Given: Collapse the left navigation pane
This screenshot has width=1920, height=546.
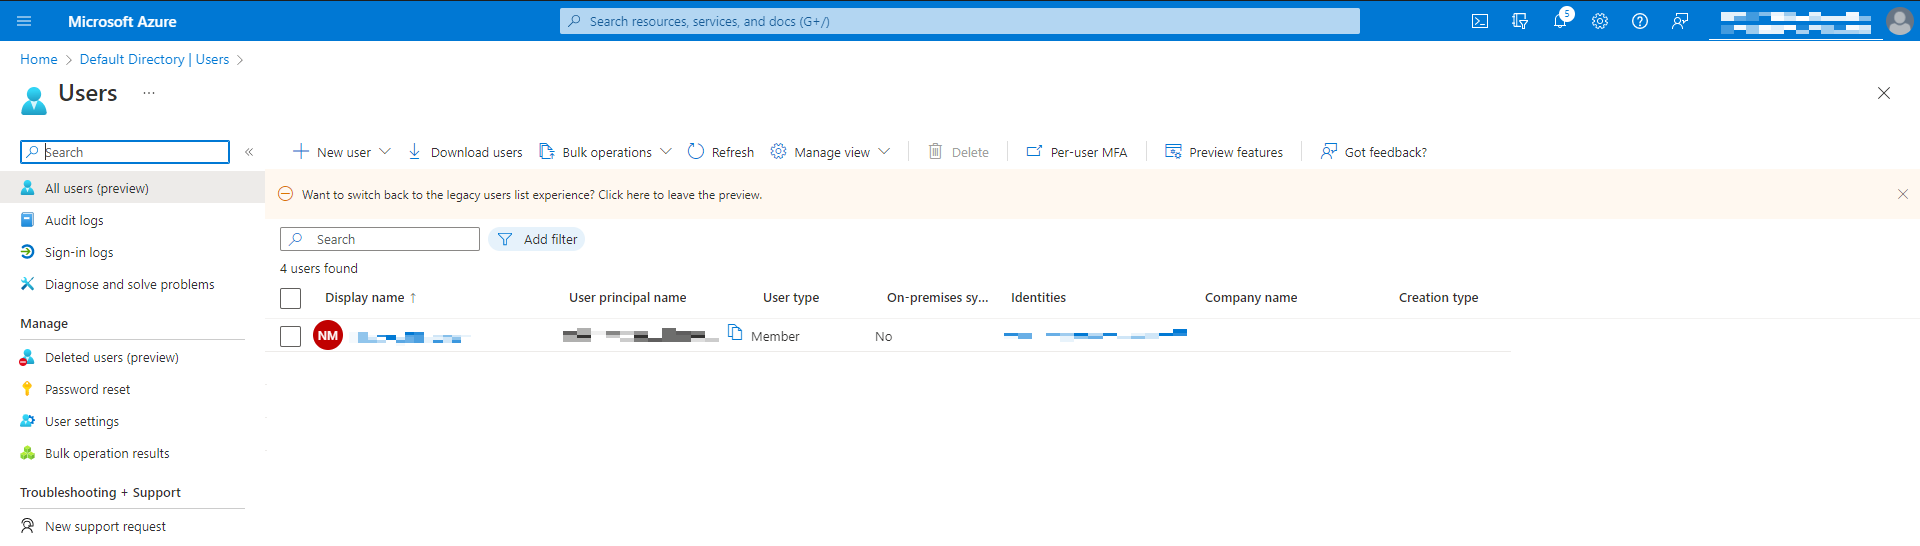Looking at the screenshot, I should [x=249, y=152].
